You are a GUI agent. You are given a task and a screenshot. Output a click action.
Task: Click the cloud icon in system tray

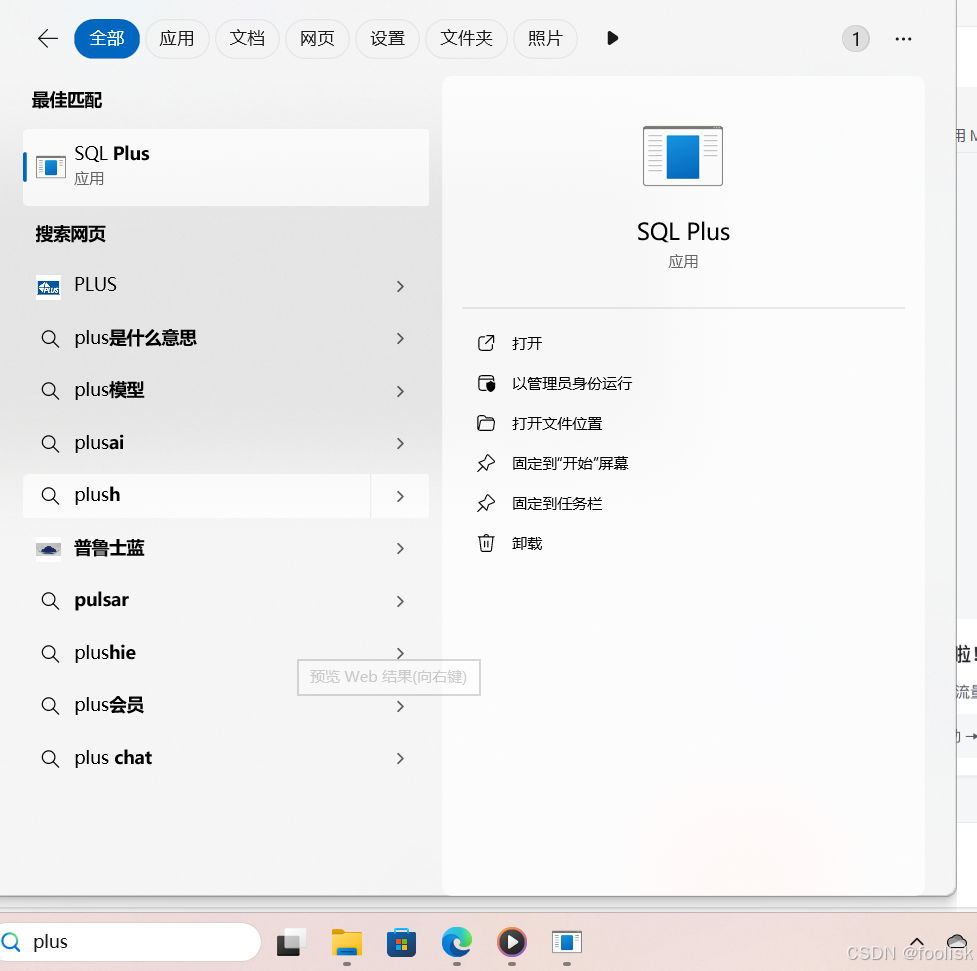[956, 941]
